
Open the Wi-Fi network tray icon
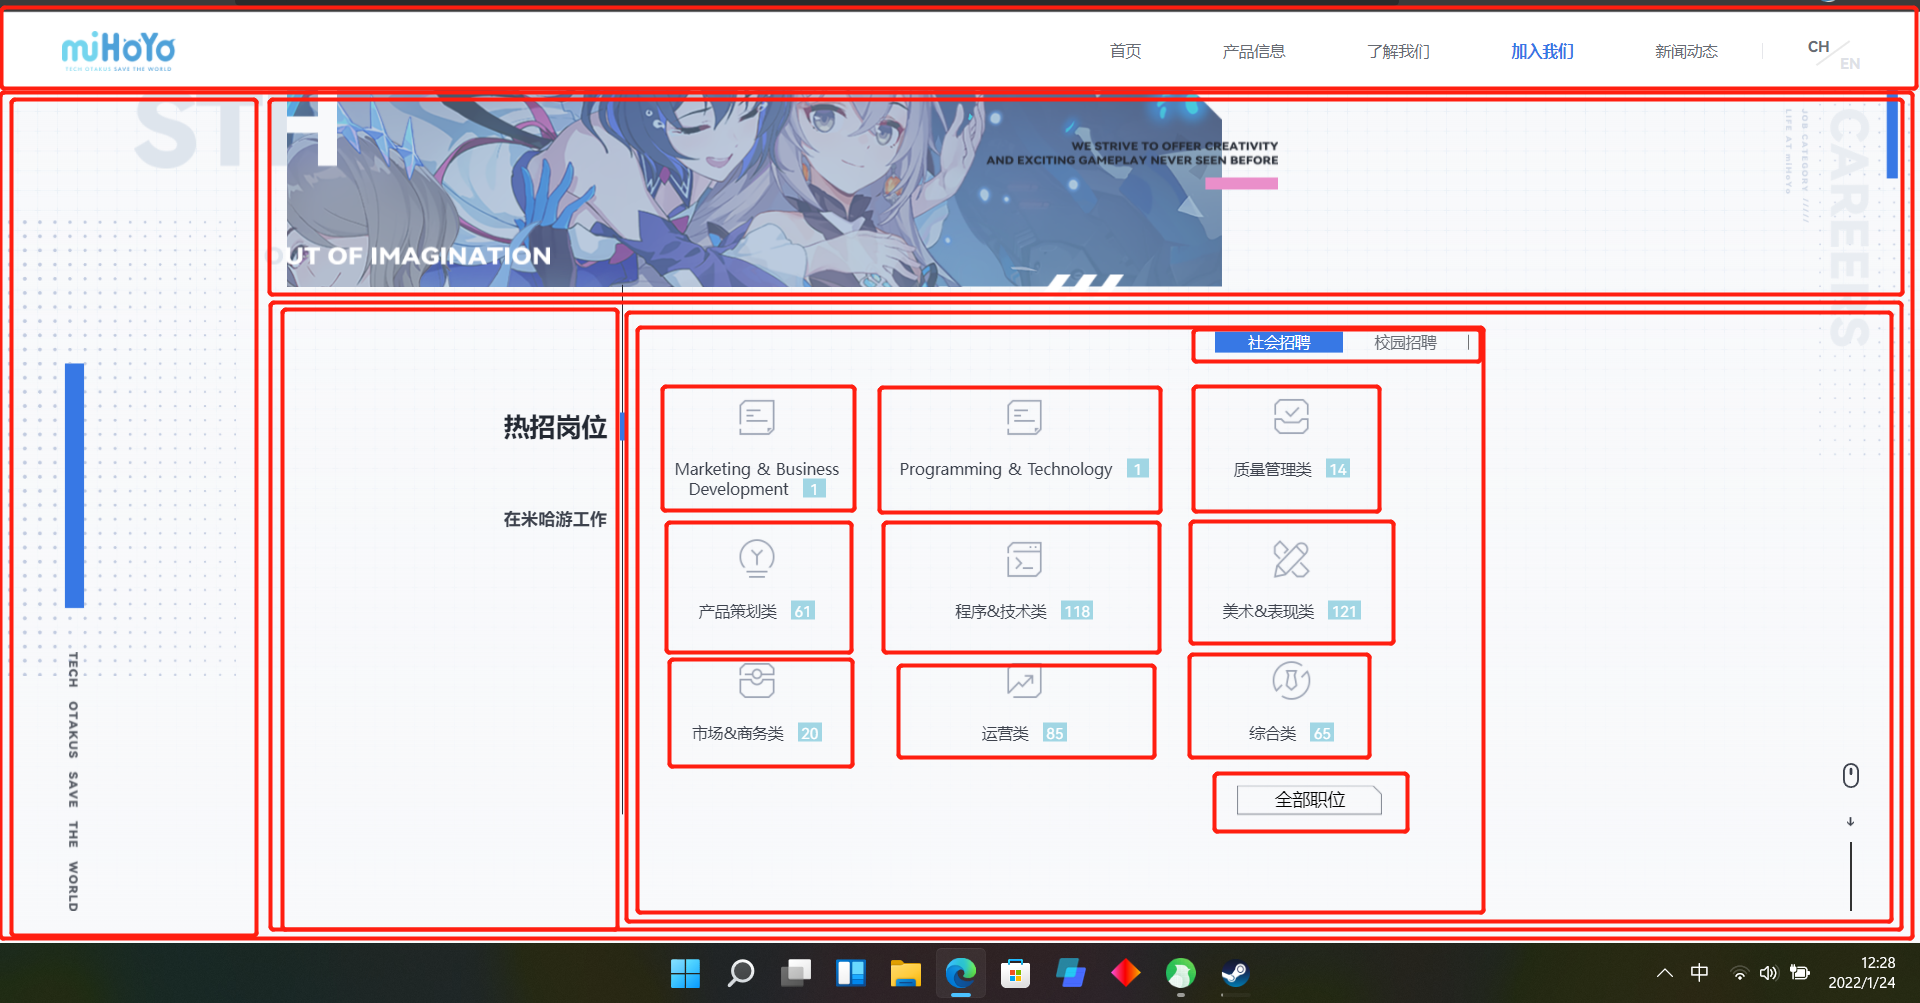pos(1740,973)
